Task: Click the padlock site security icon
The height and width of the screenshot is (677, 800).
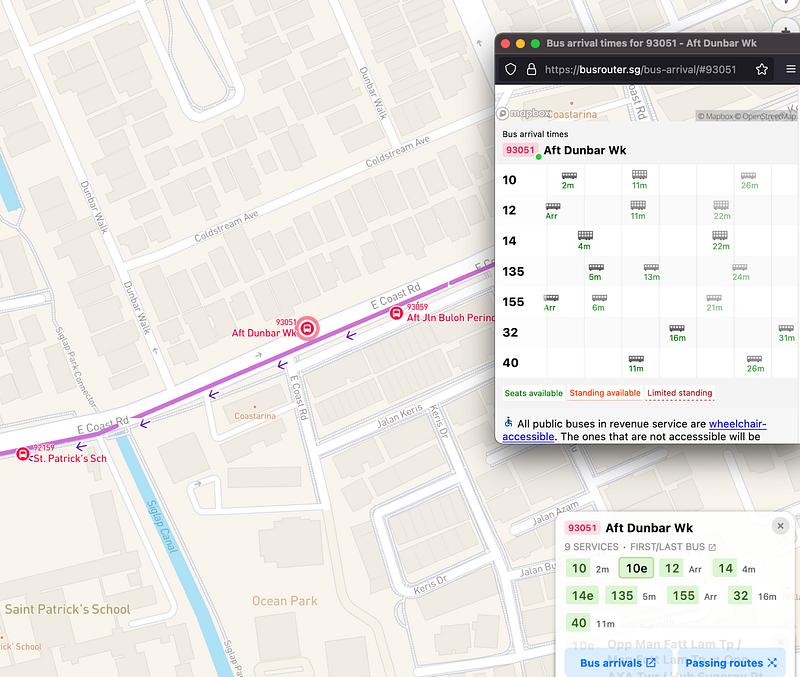Action: [531, 69]
